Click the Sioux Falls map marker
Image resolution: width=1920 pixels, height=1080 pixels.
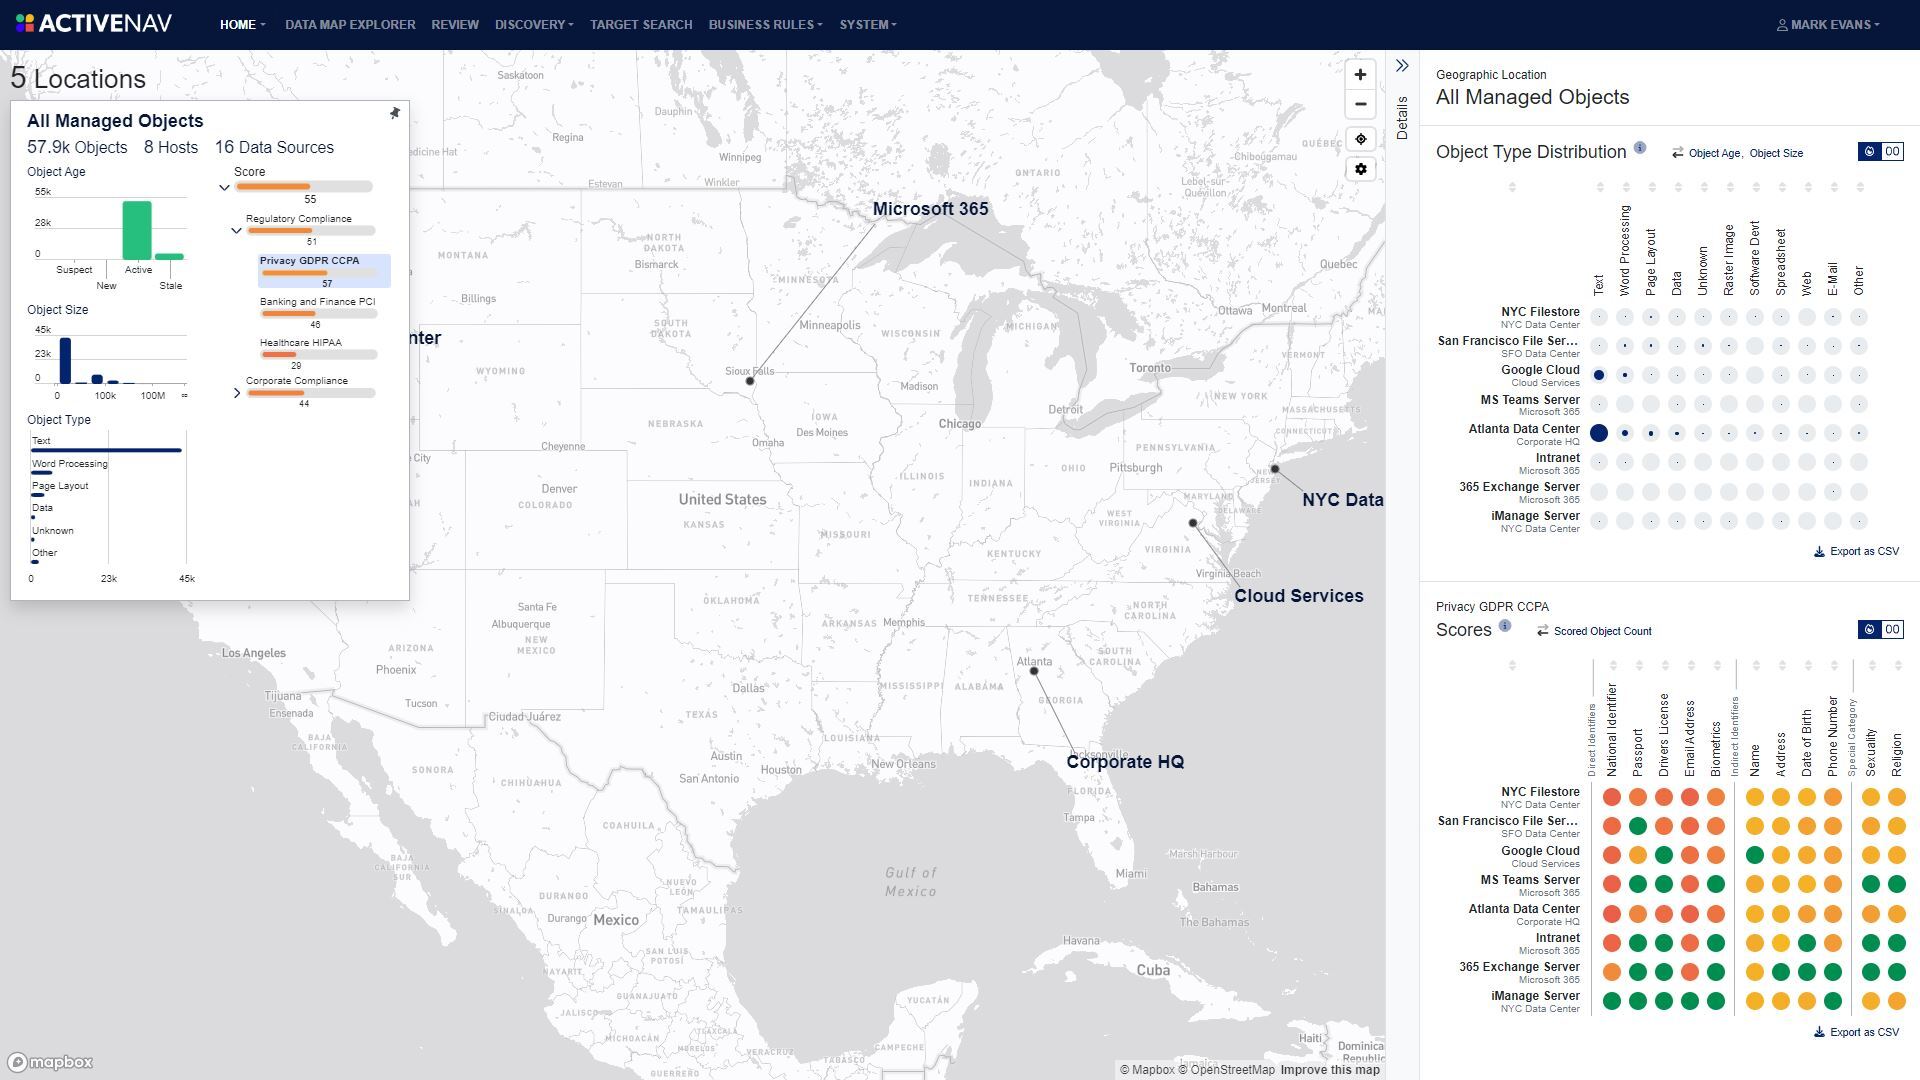[750, 381]
